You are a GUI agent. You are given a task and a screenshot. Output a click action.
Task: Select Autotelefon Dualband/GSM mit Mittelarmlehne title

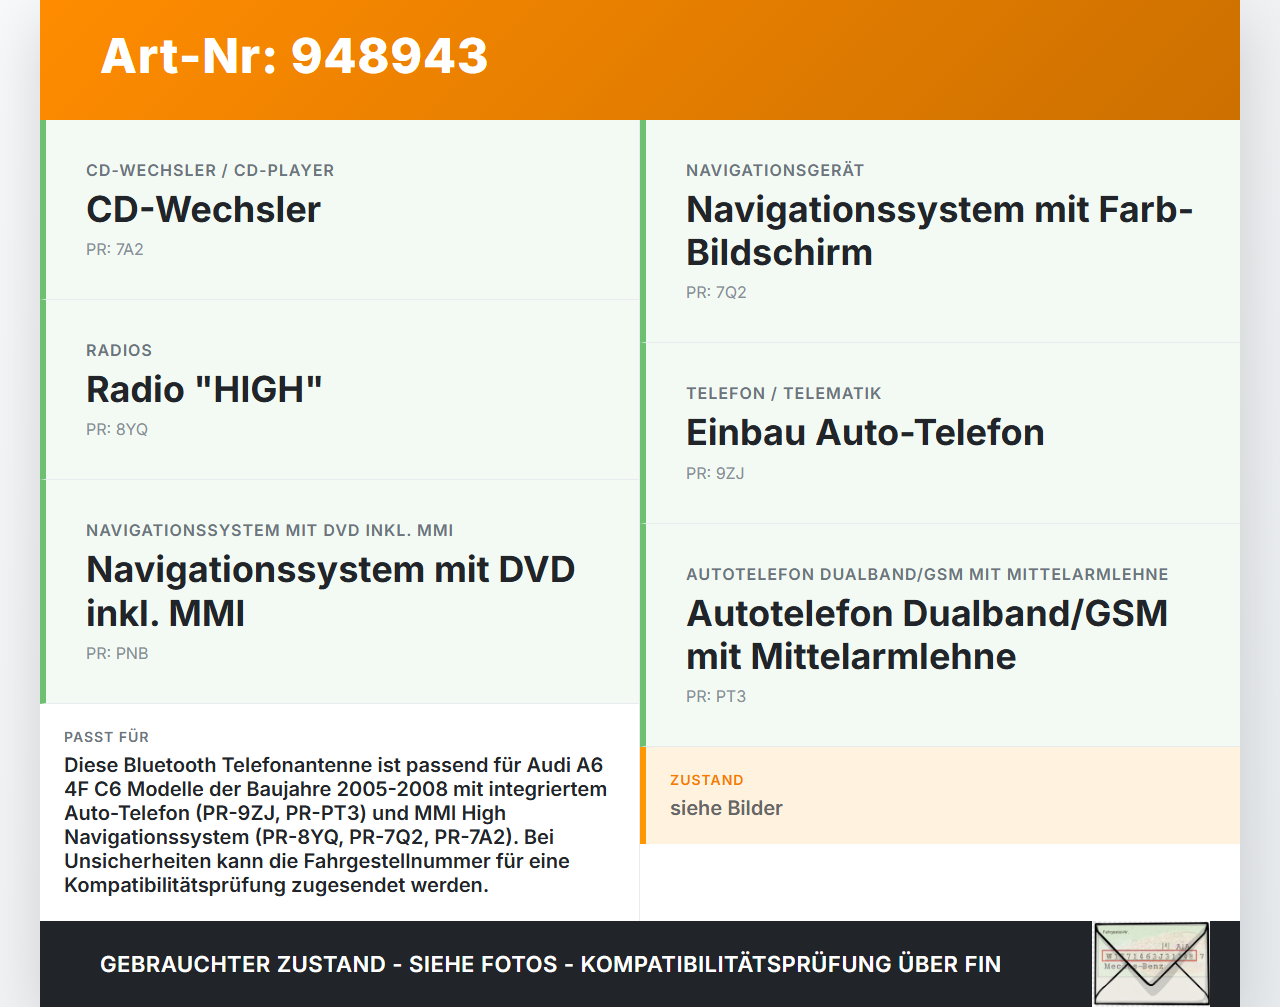coord(926,634)
